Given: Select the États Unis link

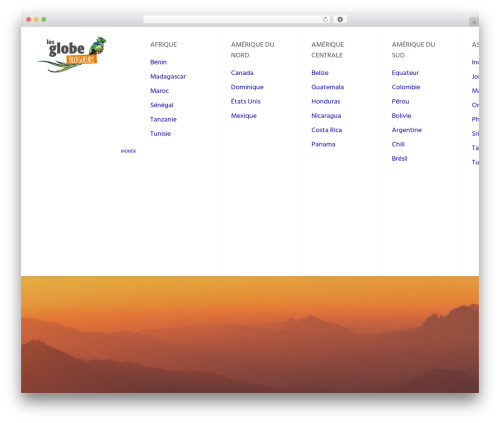Looking at the screenshot, I should 246,102.
